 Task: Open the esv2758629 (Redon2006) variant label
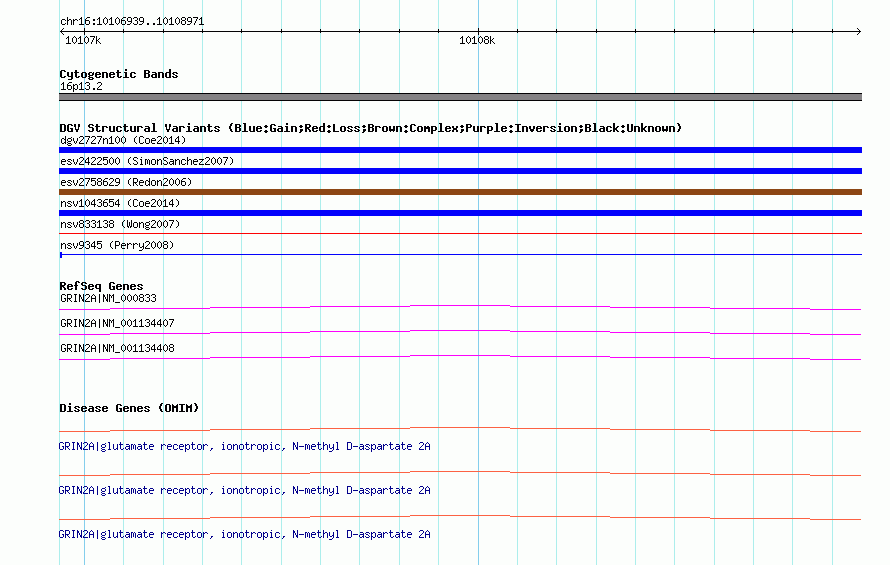tap(126, 182)
